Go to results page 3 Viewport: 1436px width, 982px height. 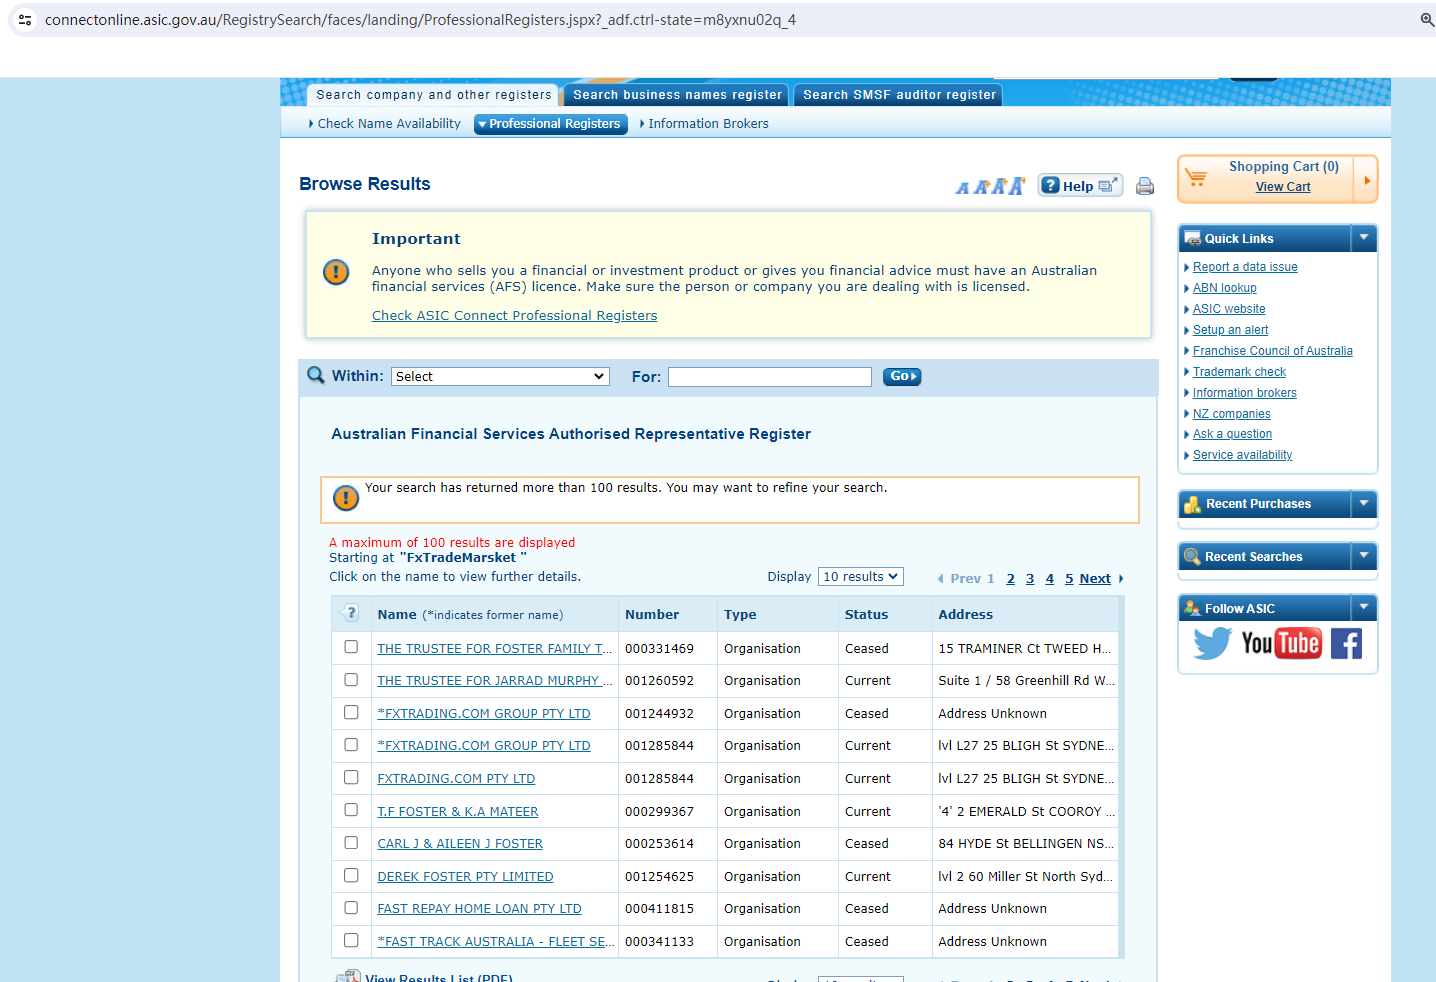(x=1030, y=579)
